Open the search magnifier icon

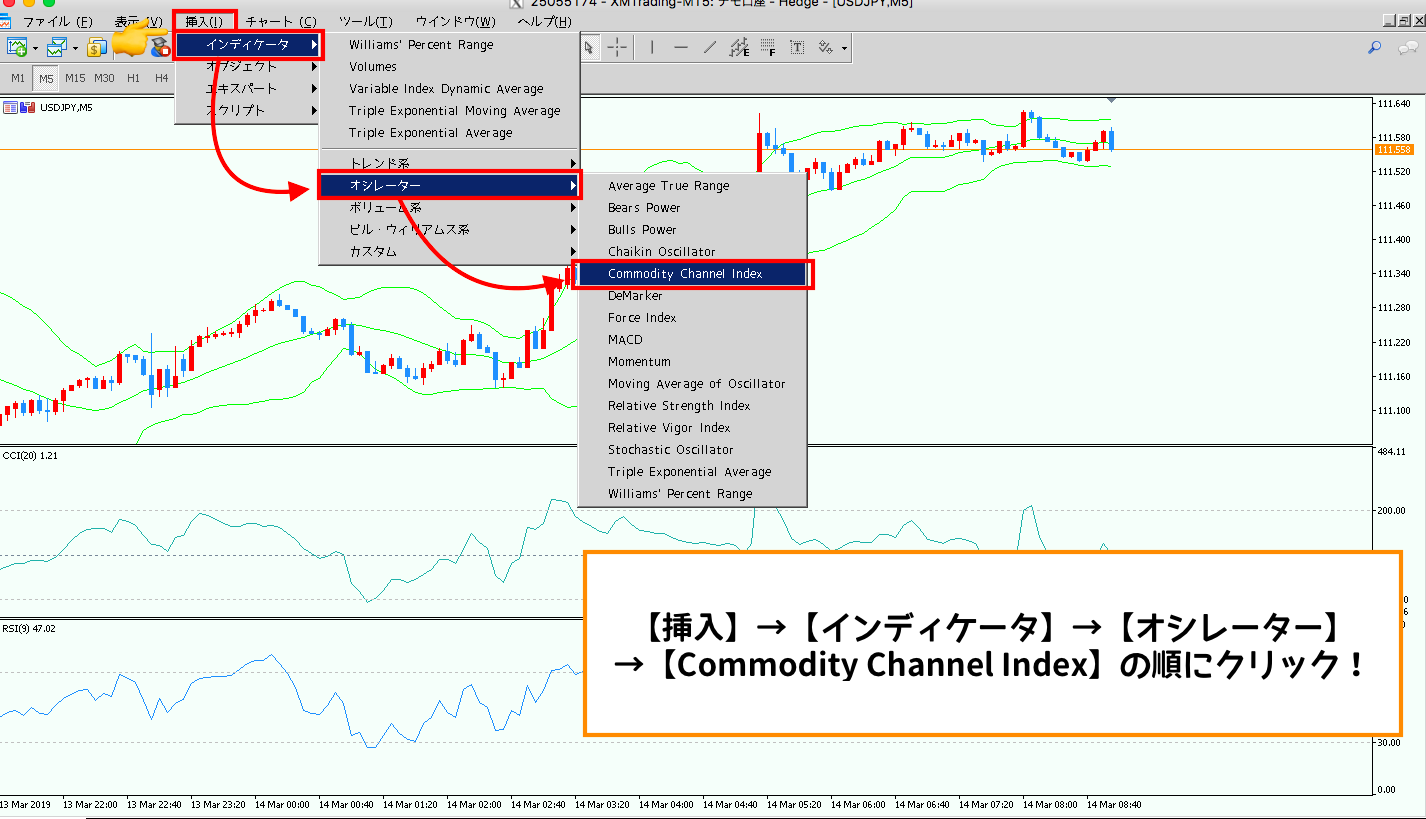(x=1376, y=47)
